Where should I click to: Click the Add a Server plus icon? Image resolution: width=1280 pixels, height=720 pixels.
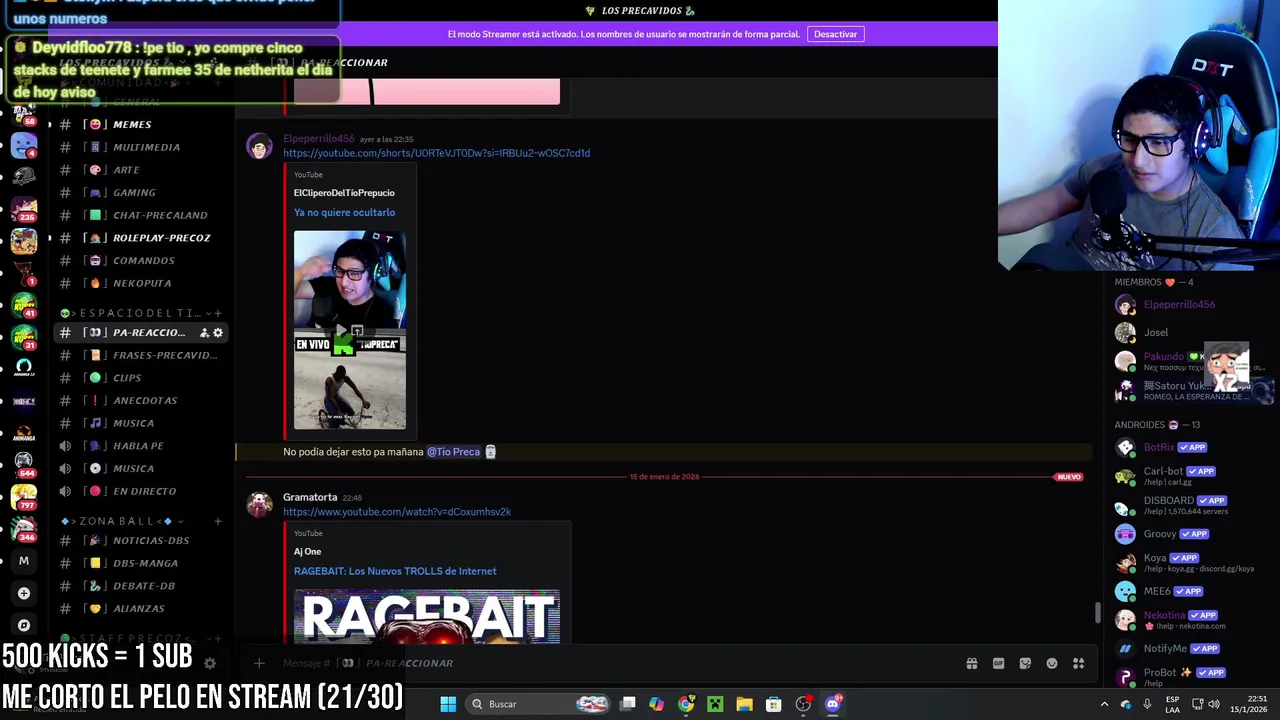coord(24,593)
